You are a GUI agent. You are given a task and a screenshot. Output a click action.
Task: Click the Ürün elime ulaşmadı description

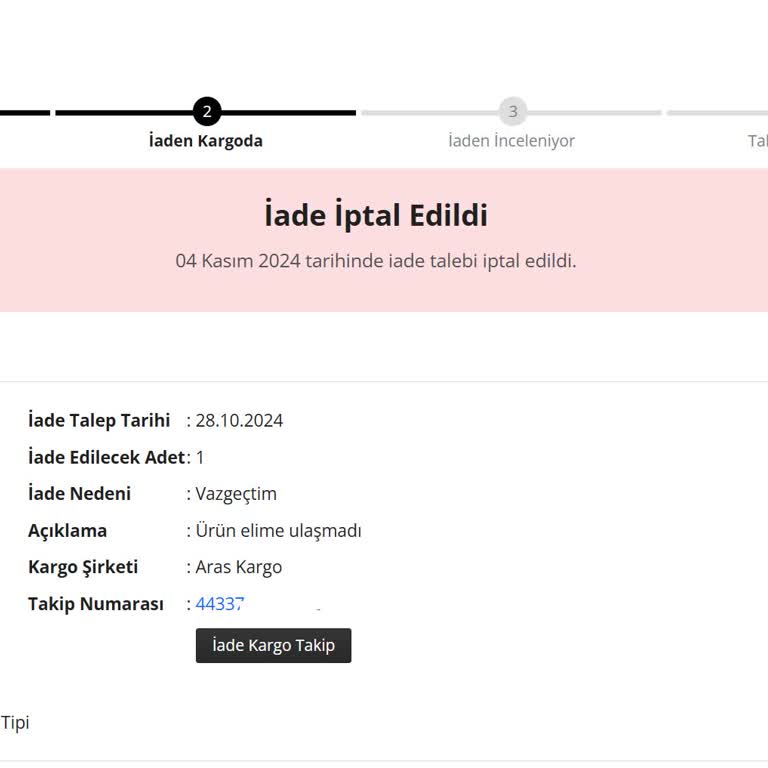tap(278, 530)
